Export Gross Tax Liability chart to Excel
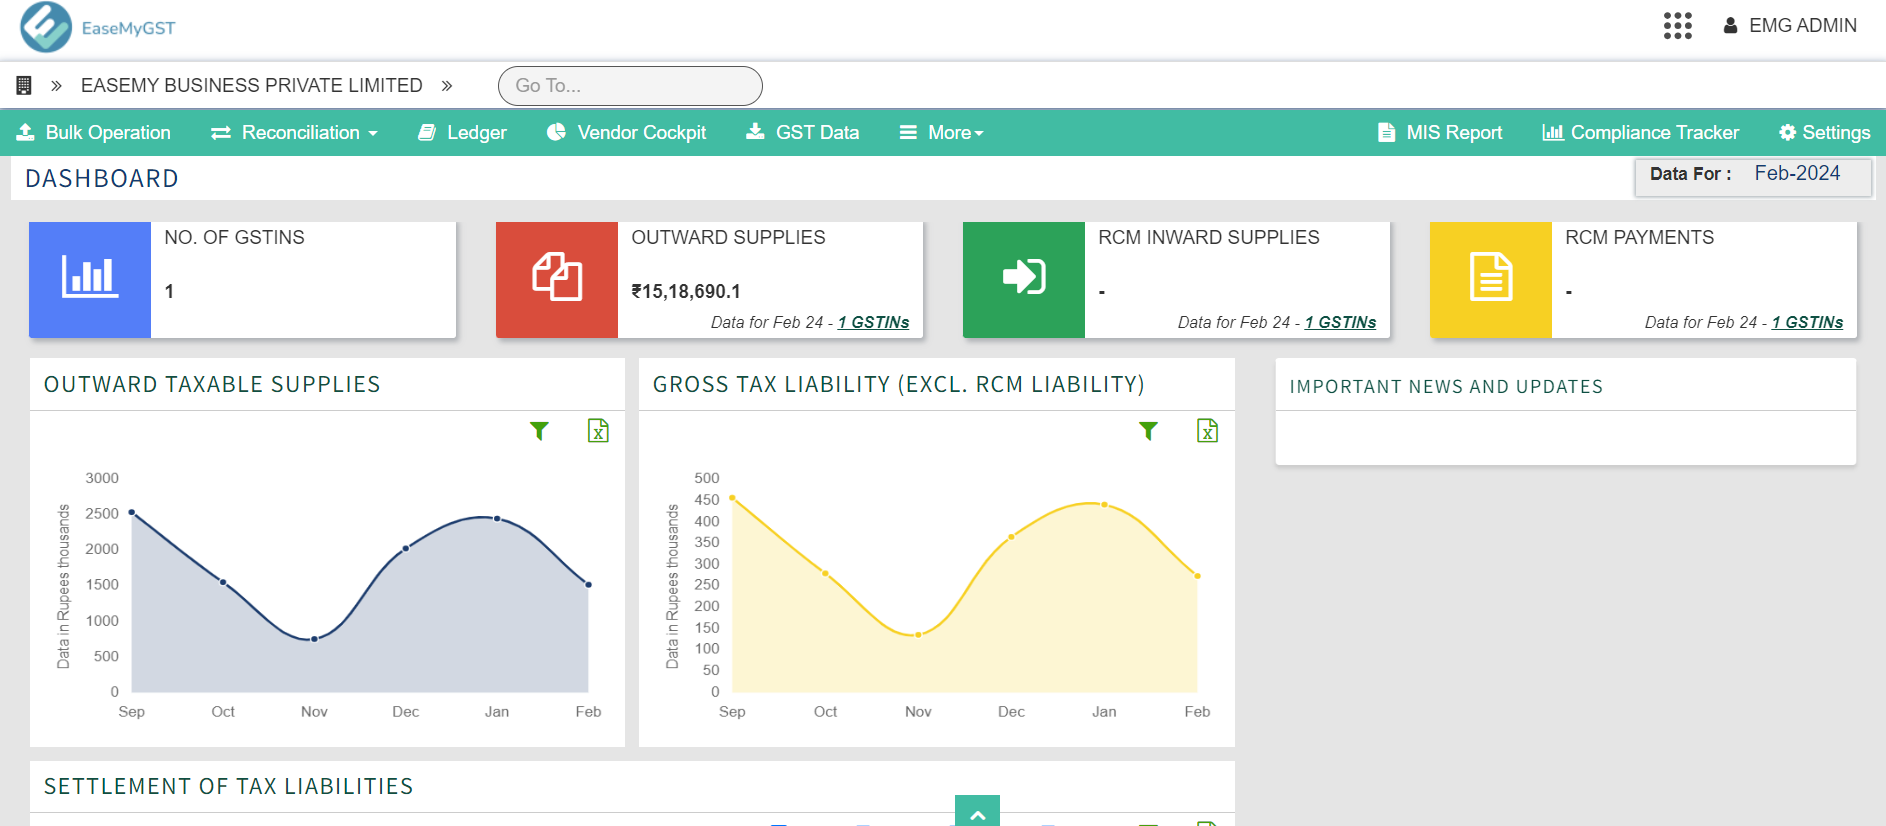Screen dimensions: 1886x826 click(x=1207, y=431)
